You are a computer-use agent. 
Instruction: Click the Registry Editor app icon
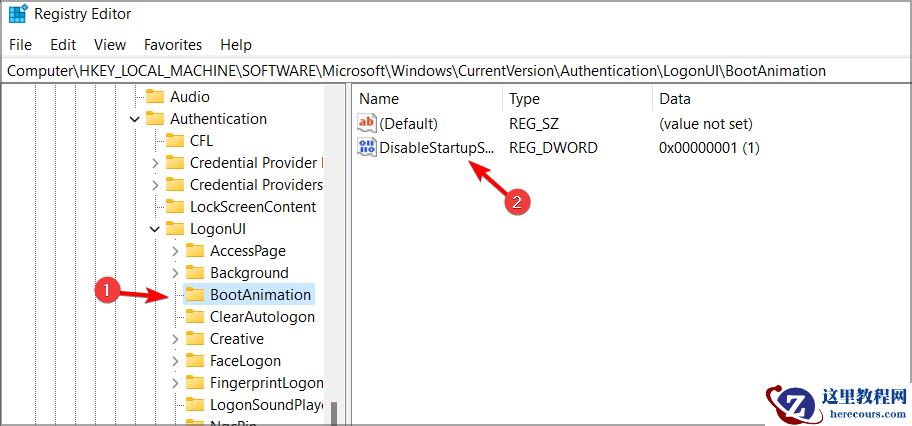coord(18,13)
